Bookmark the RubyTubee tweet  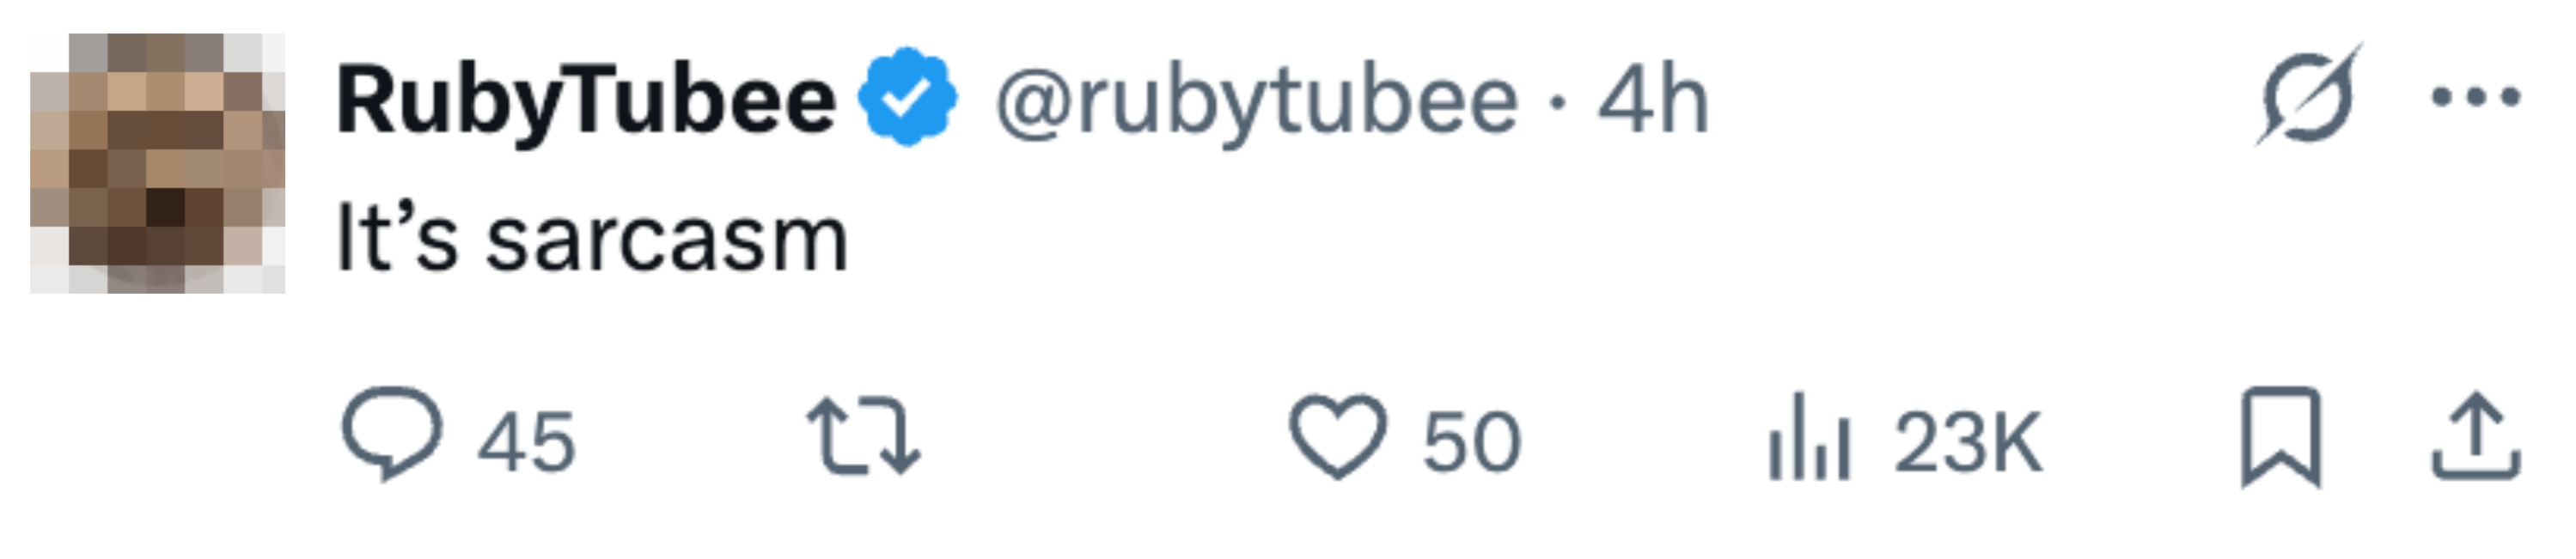(2280, 436)
